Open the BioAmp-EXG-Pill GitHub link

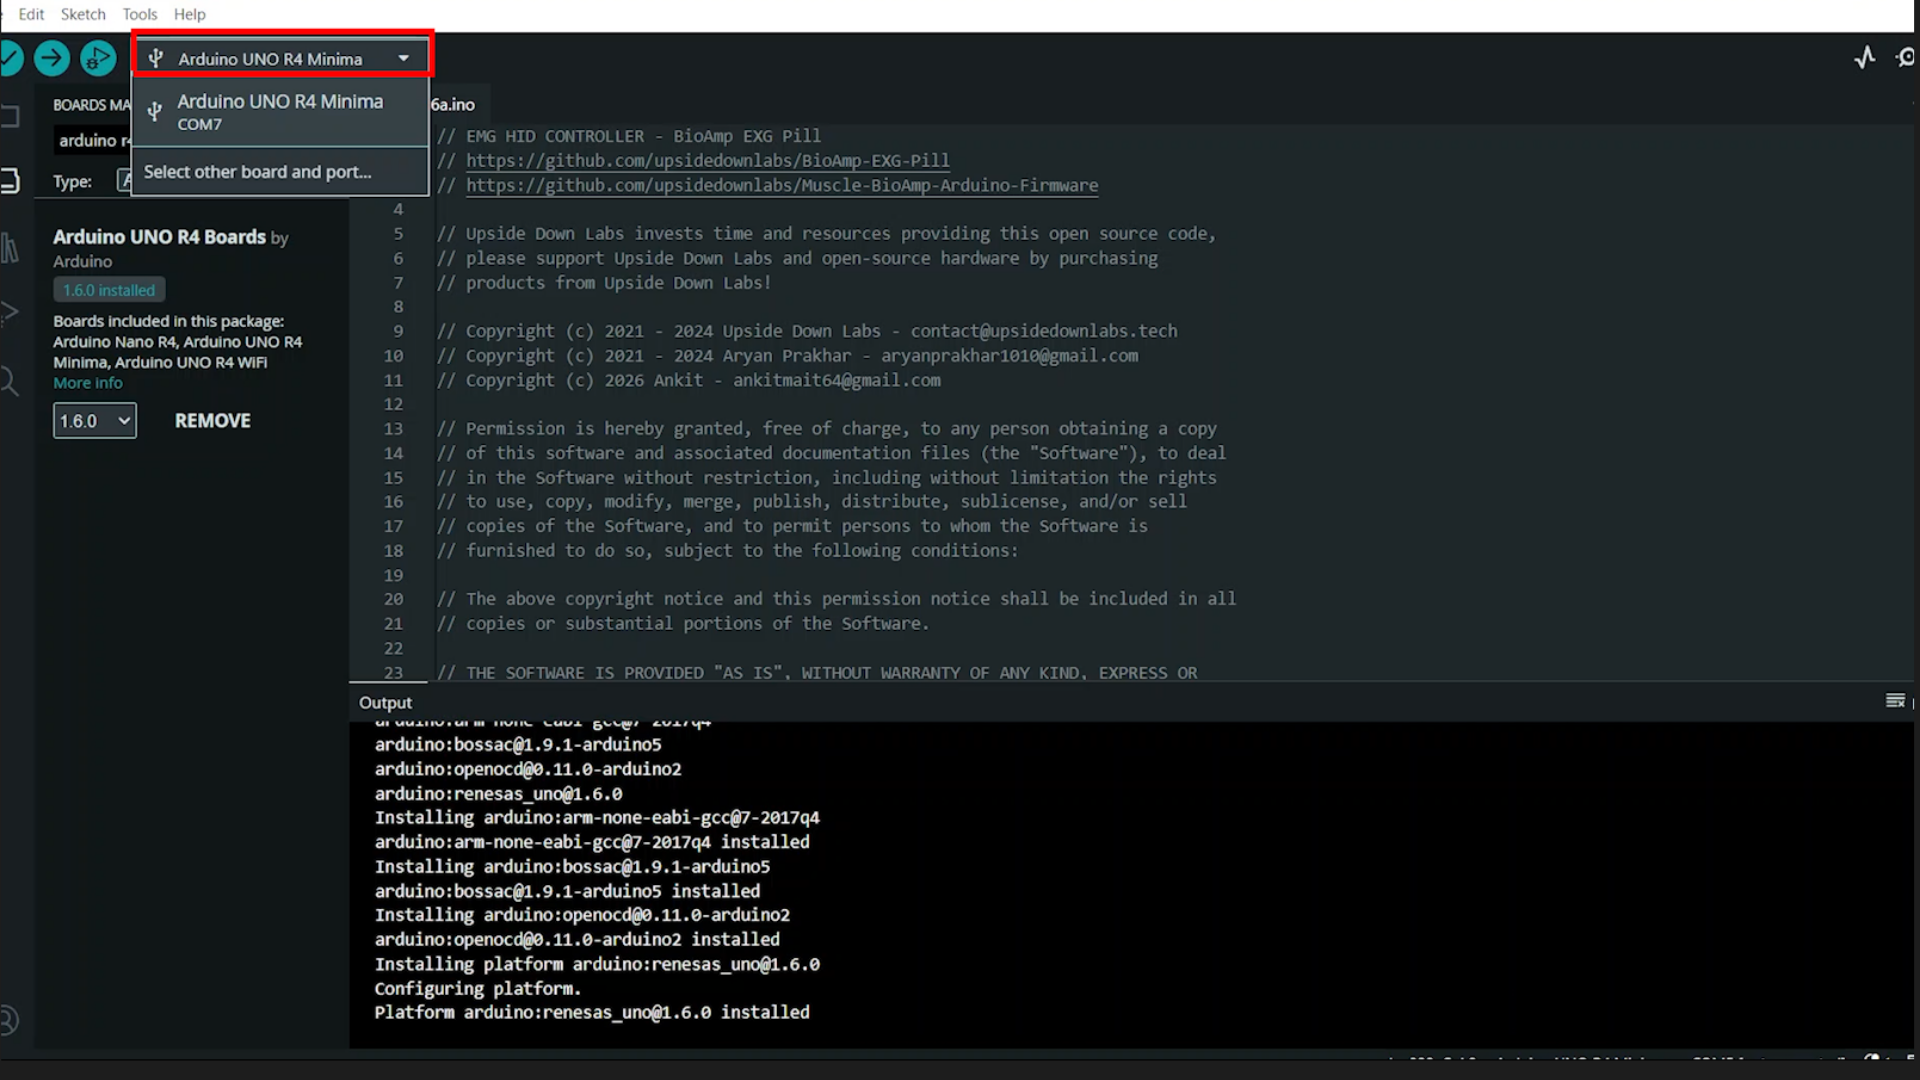(x=708, y=160)
